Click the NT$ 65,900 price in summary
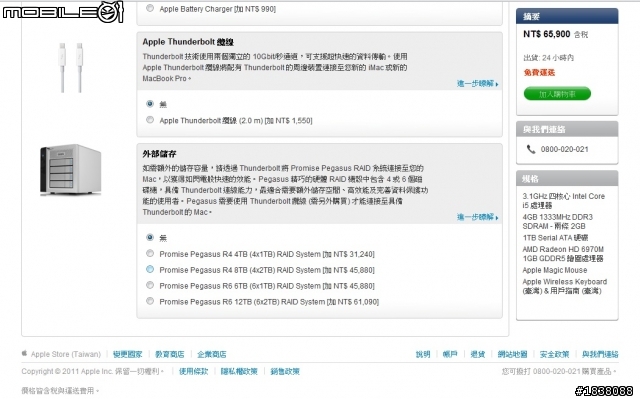Viewport: 640px width, 399px height. click(547, 34)
